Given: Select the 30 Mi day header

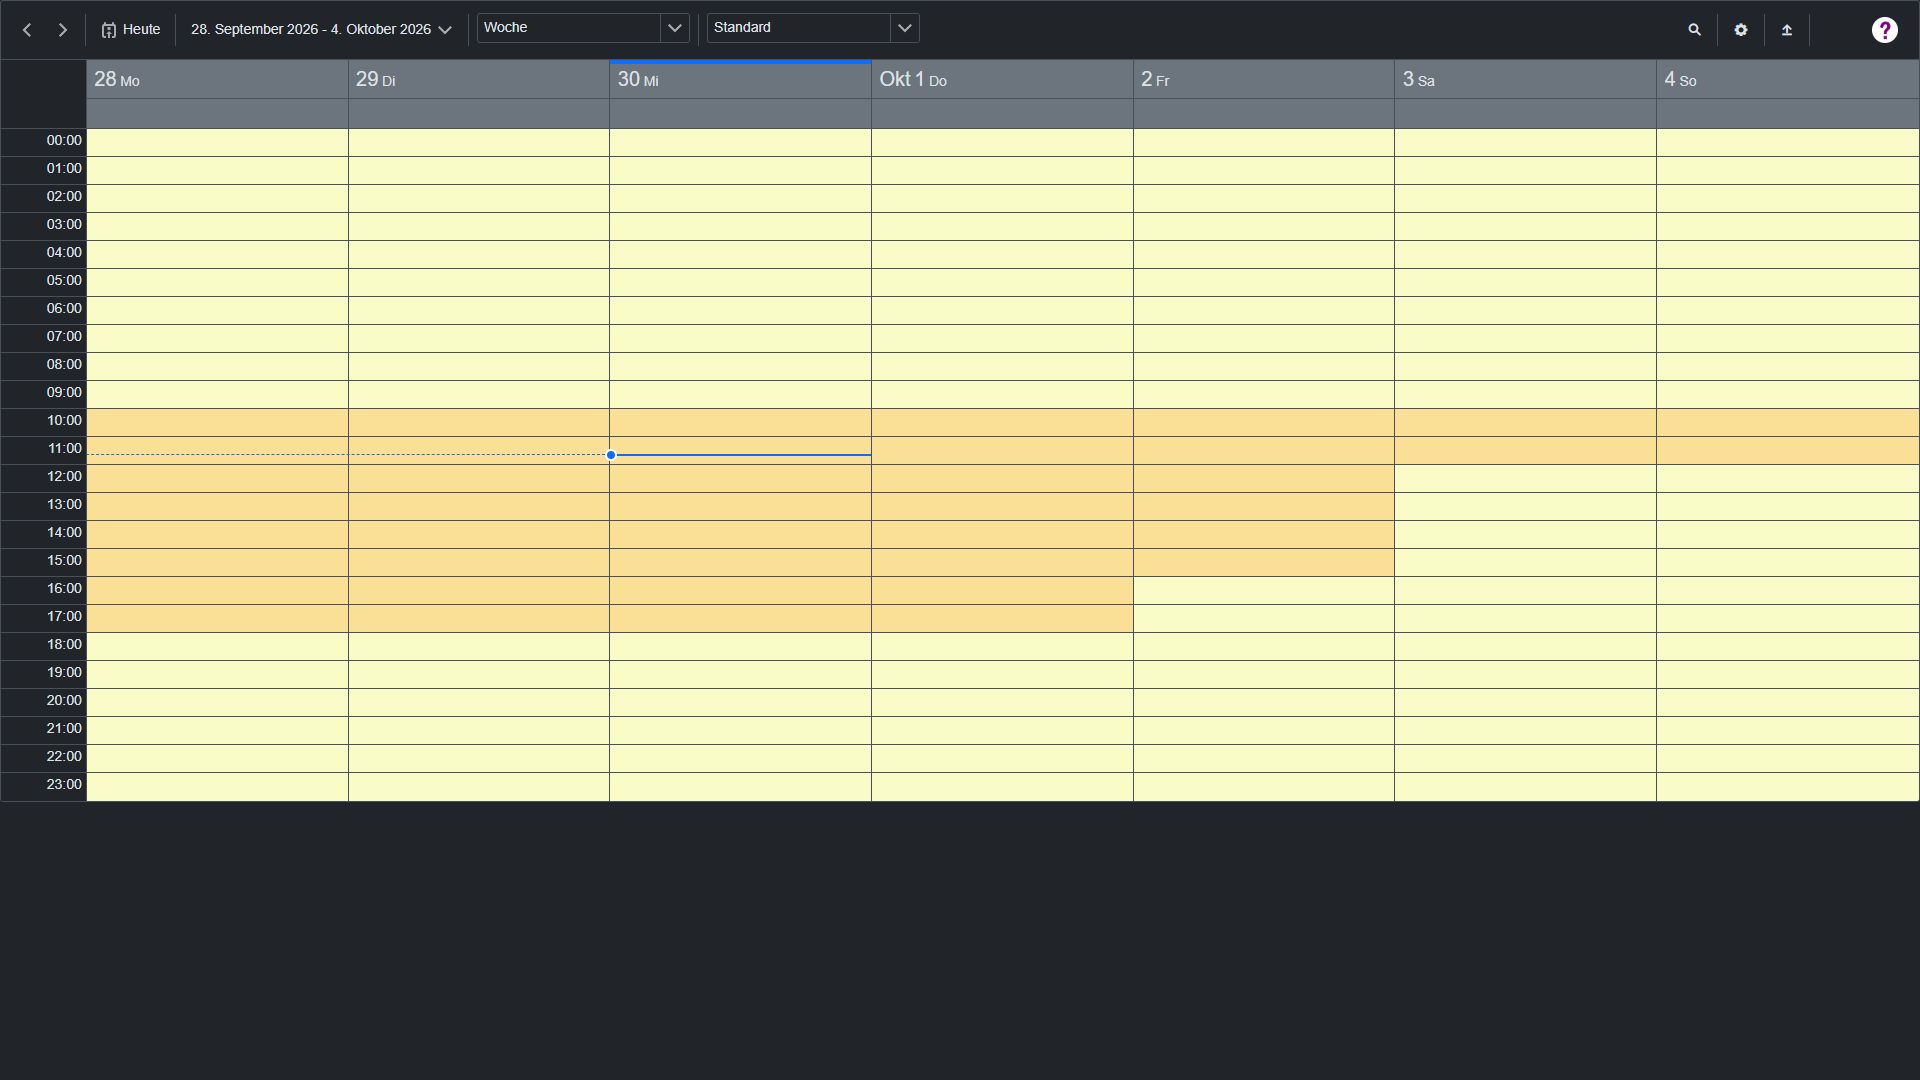Looking at the screenshot, I should coord(741,79).
